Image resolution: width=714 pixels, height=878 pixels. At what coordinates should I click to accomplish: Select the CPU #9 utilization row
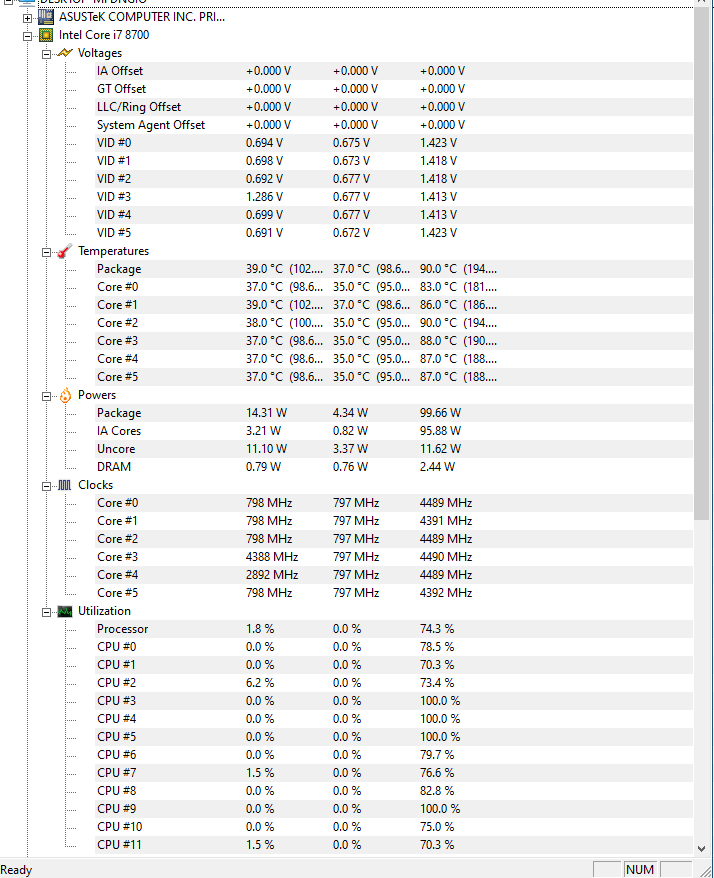point(394,809)
